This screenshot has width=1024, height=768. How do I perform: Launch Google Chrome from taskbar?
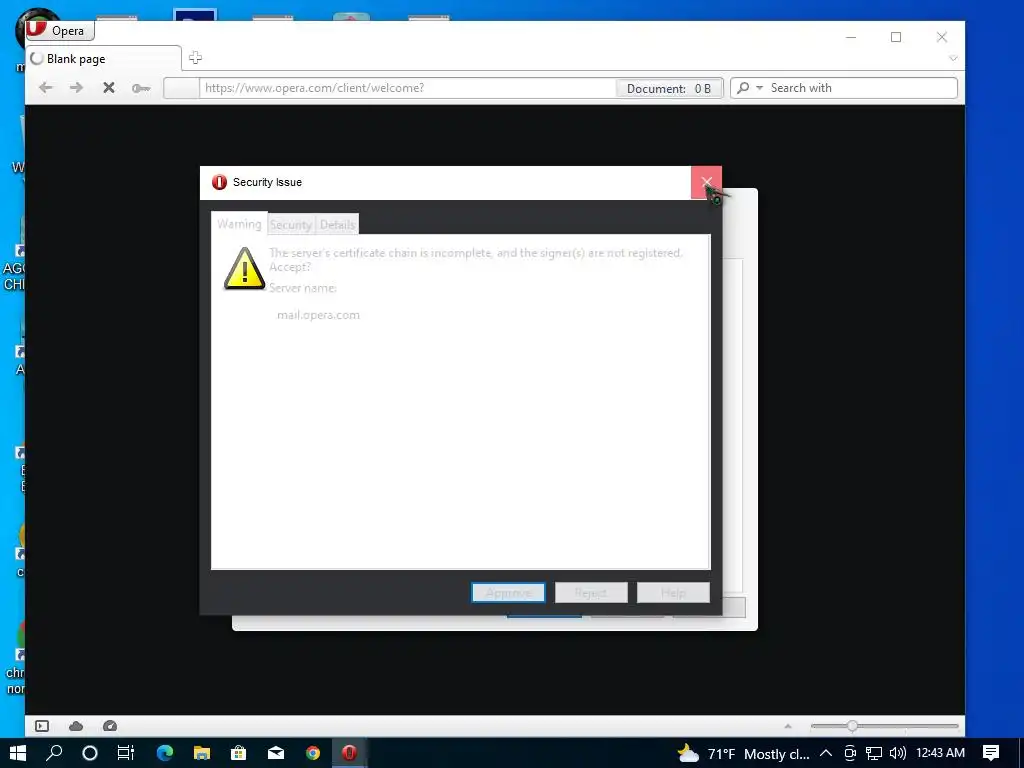point(313,753)
